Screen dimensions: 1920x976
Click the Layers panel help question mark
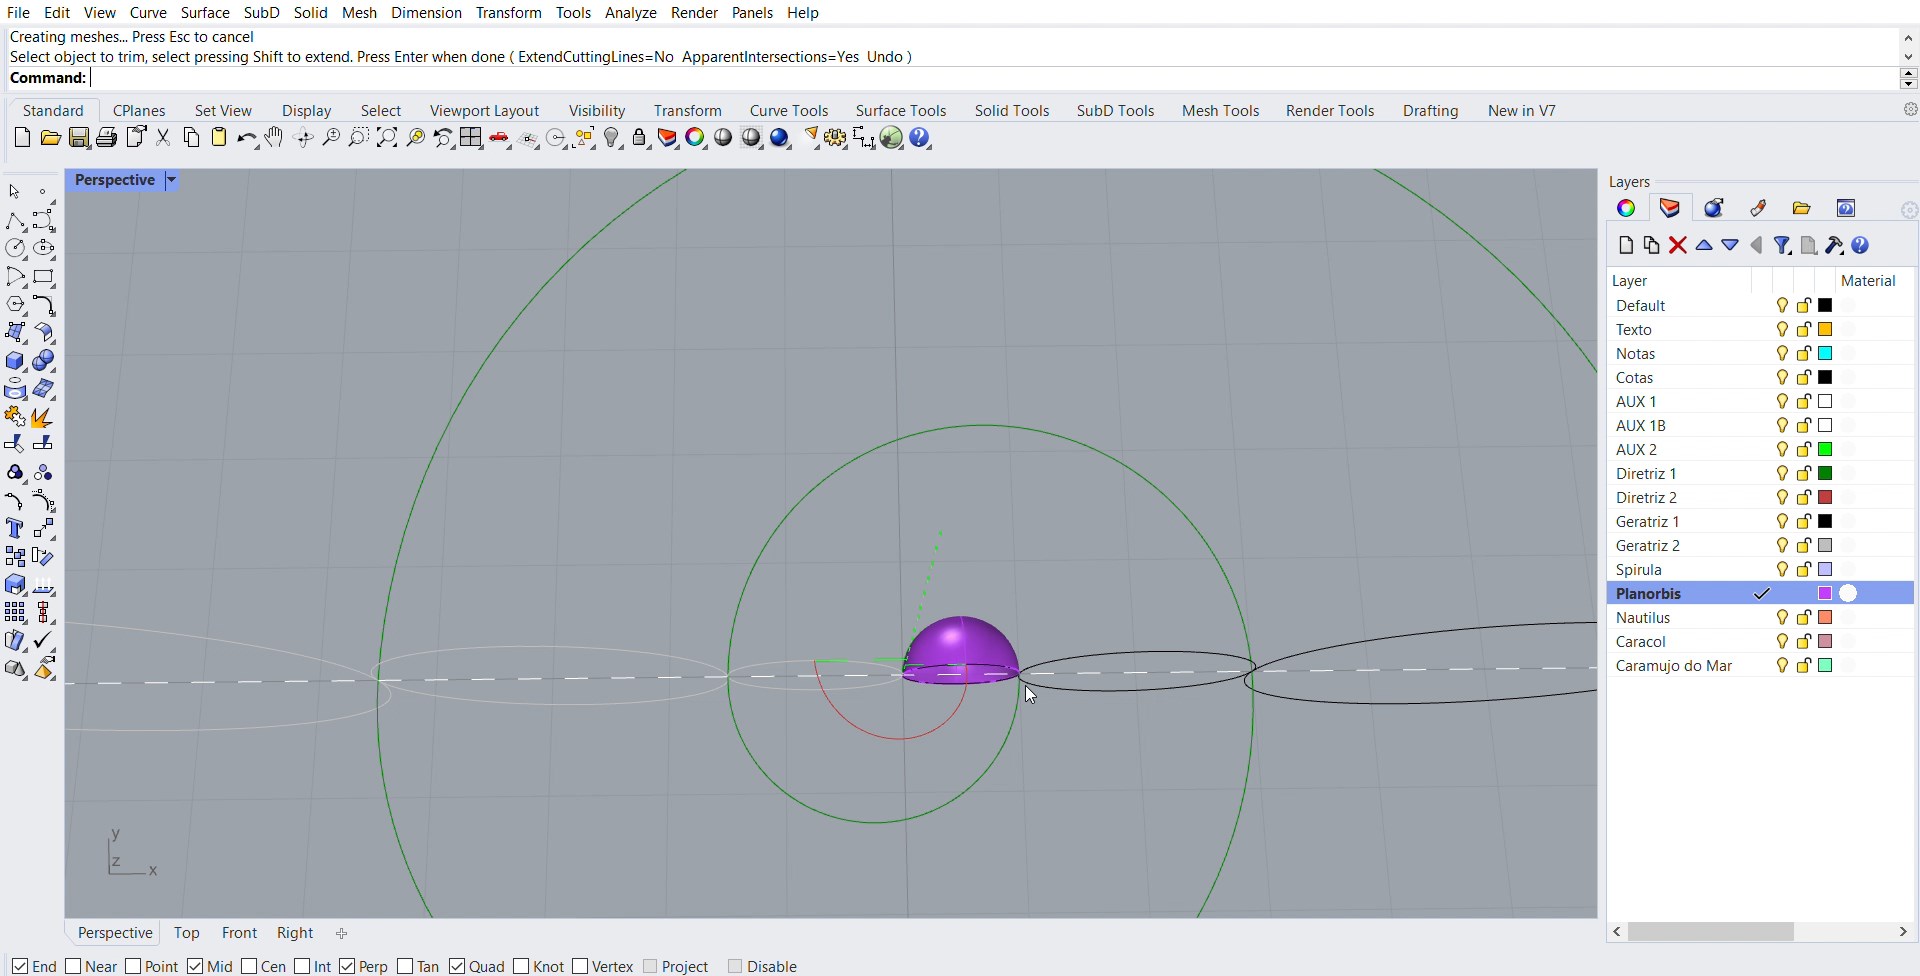(x=1861, y=245)
